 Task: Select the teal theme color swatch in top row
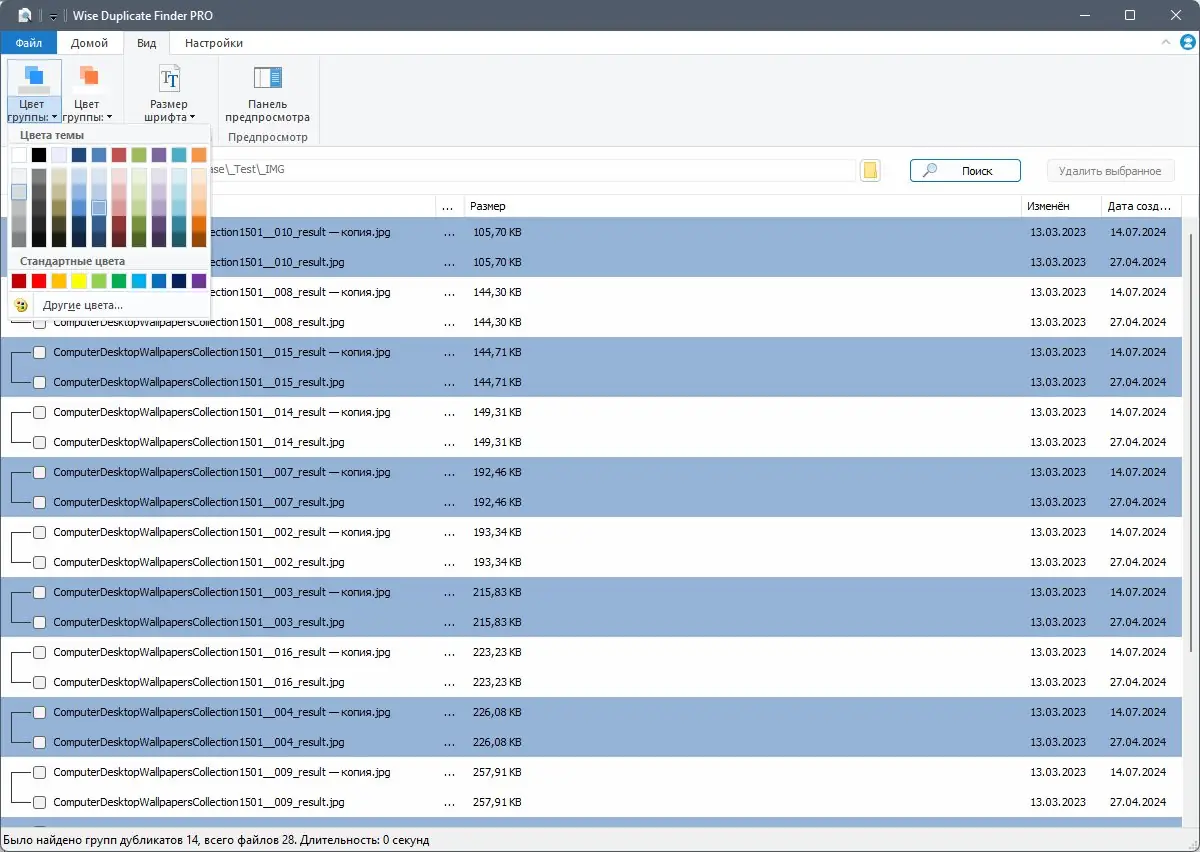pos(179,155)
